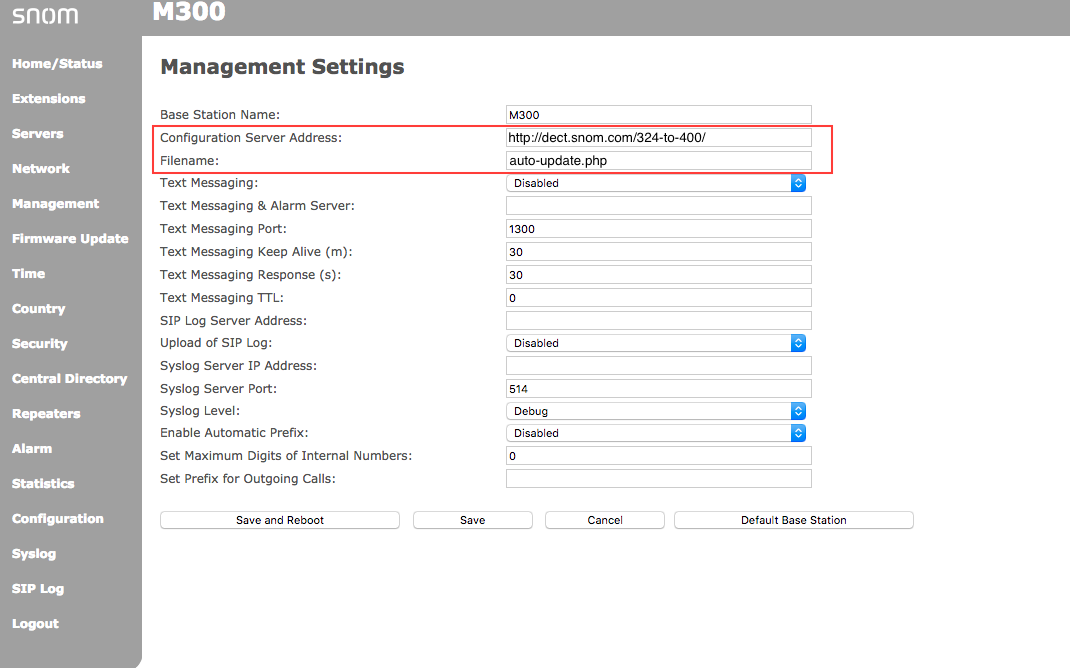
Task: Open Configuration page in sidebar
Action: [x=58, y=519]
